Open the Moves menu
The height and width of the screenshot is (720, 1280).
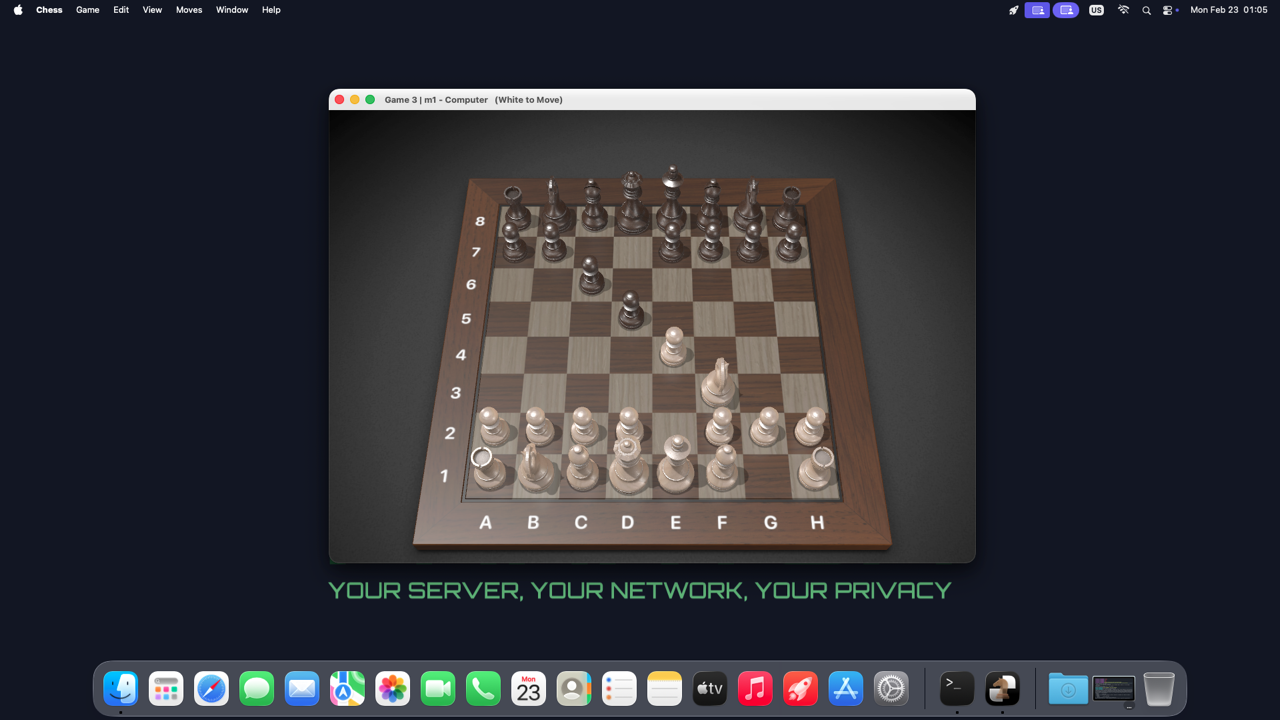pos(189,10)
